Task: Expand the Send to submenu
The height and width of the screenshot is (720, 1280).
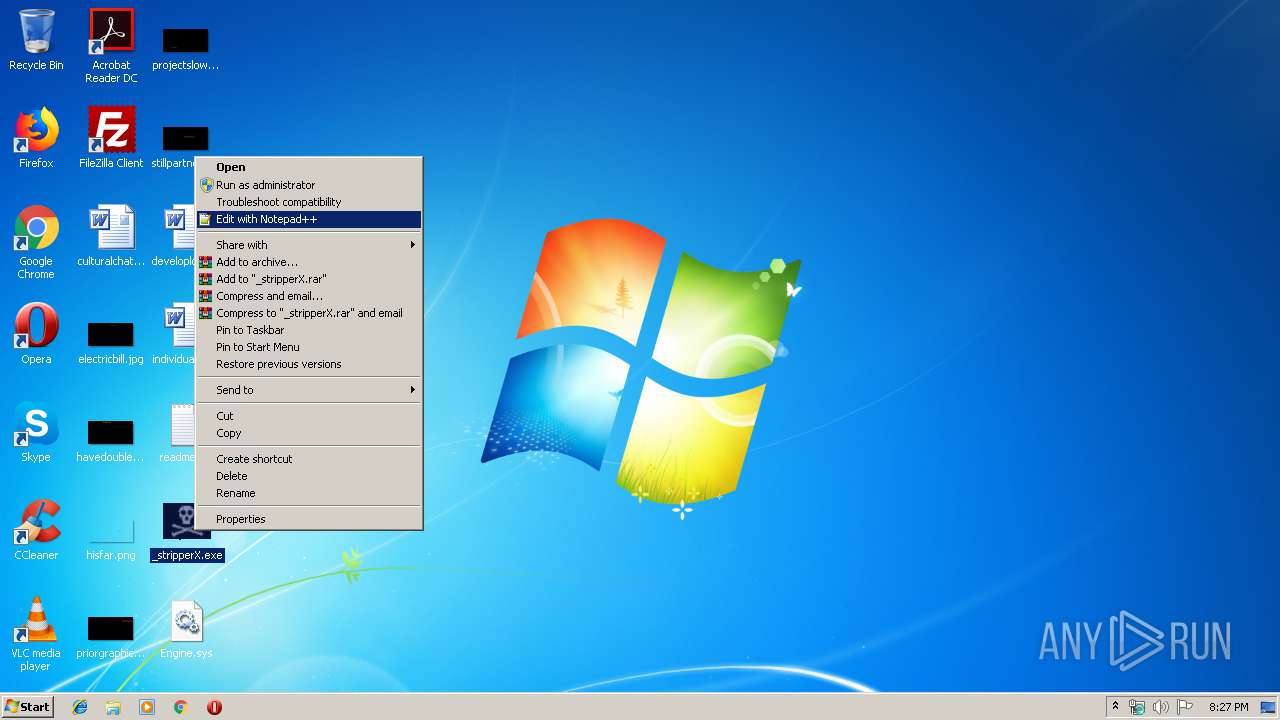Action: pos(308,390)
